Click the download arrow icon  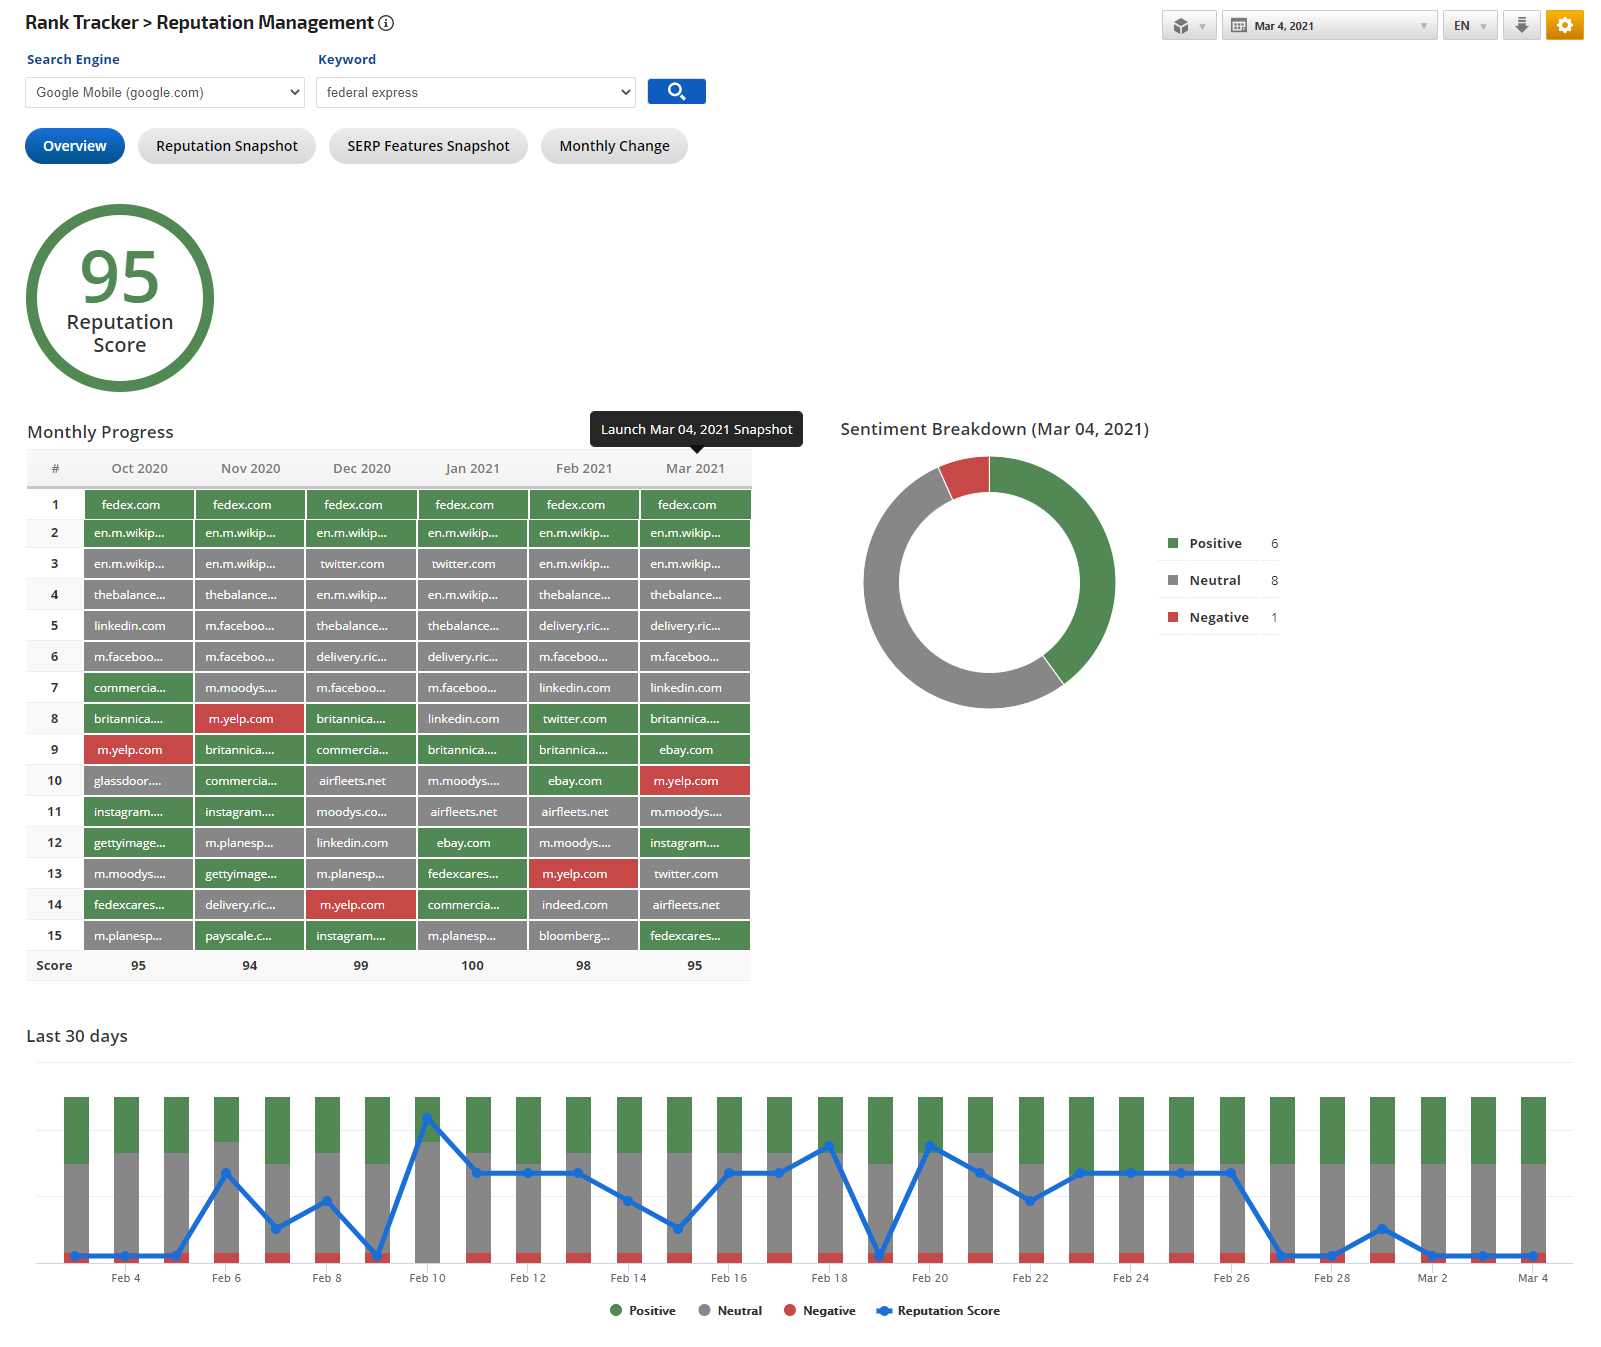[1521, 26]
